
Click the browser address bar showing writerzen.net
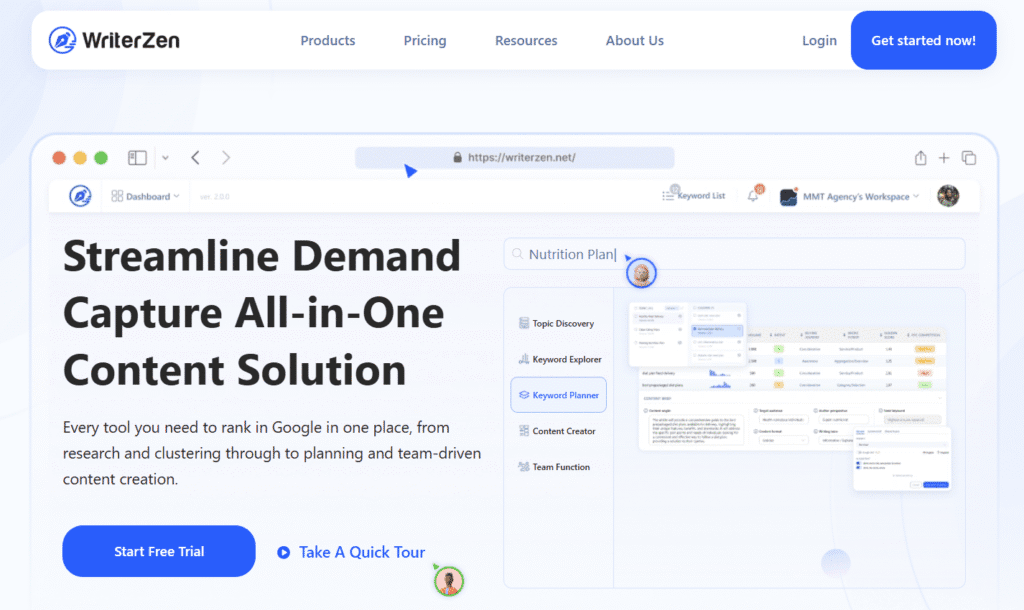[x=514, y=157]
